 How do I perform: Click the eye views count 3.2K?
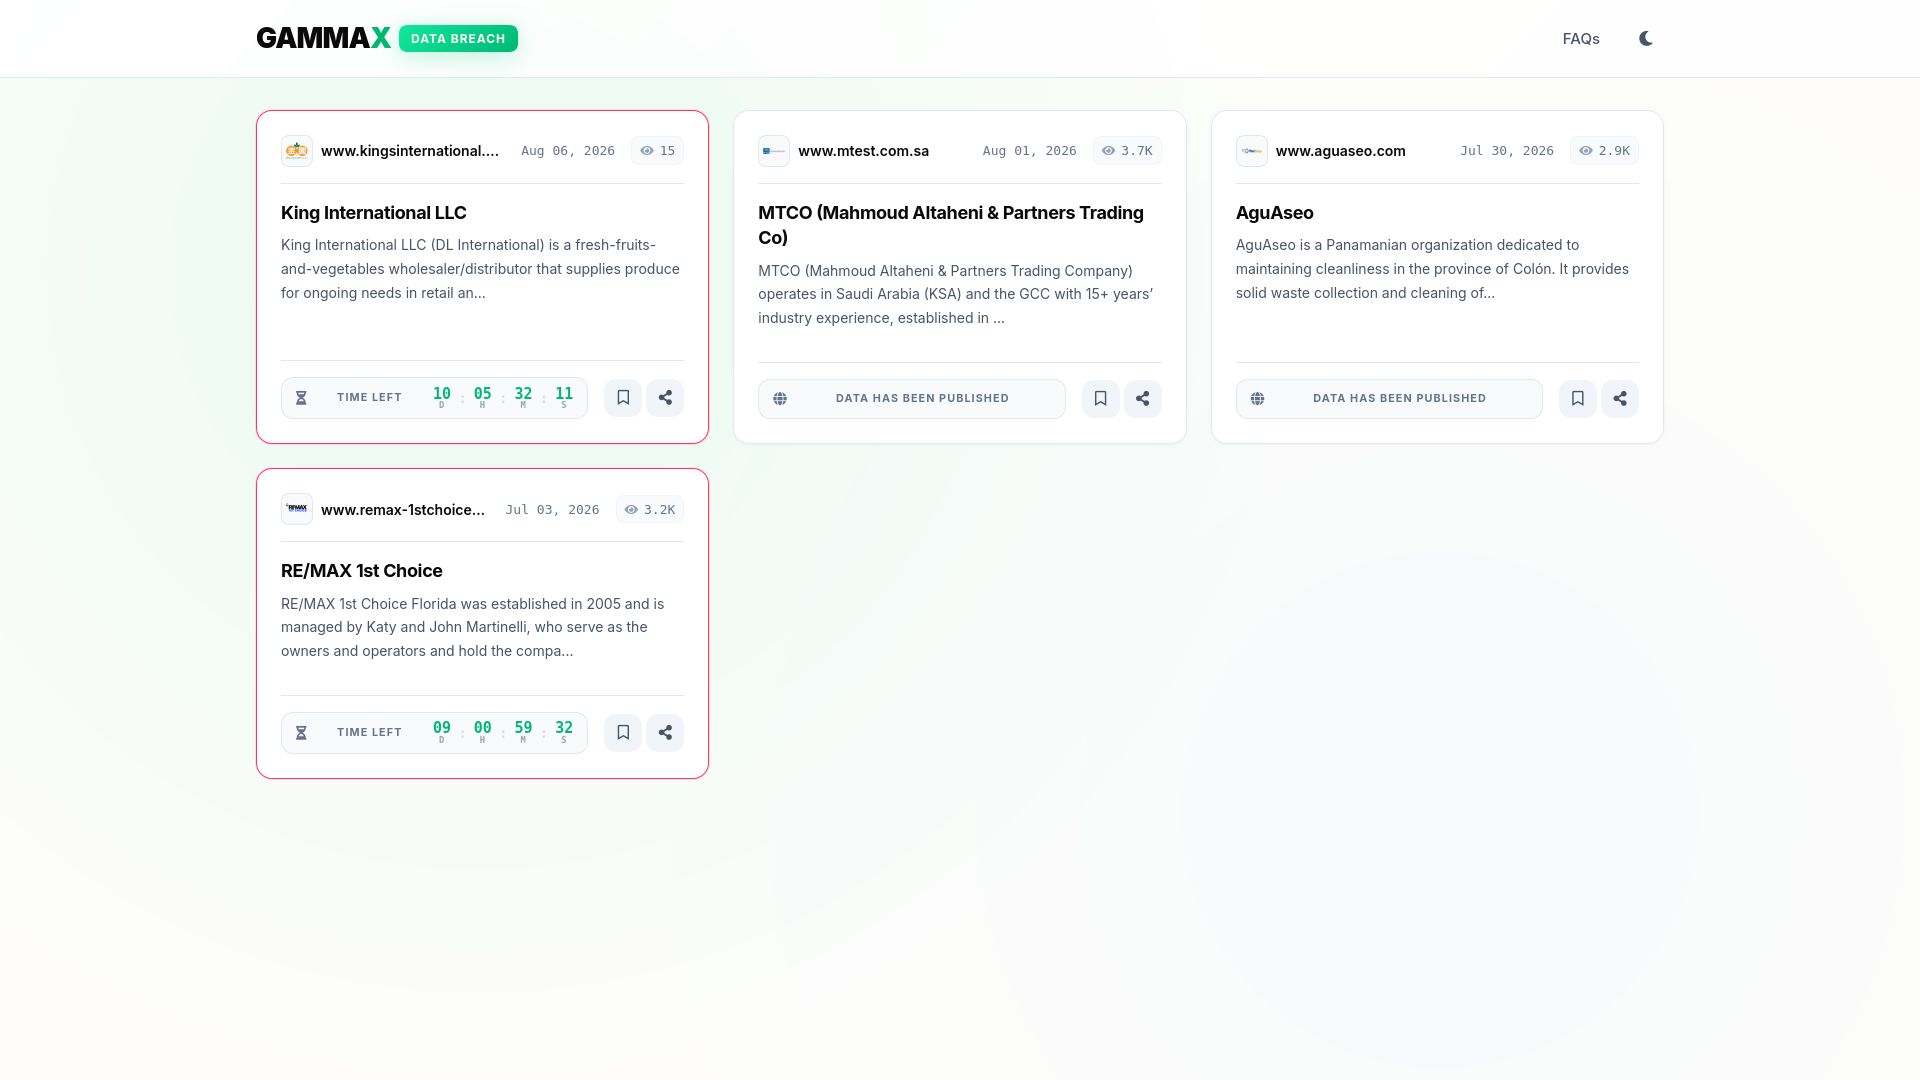click(x=650, y=510)
